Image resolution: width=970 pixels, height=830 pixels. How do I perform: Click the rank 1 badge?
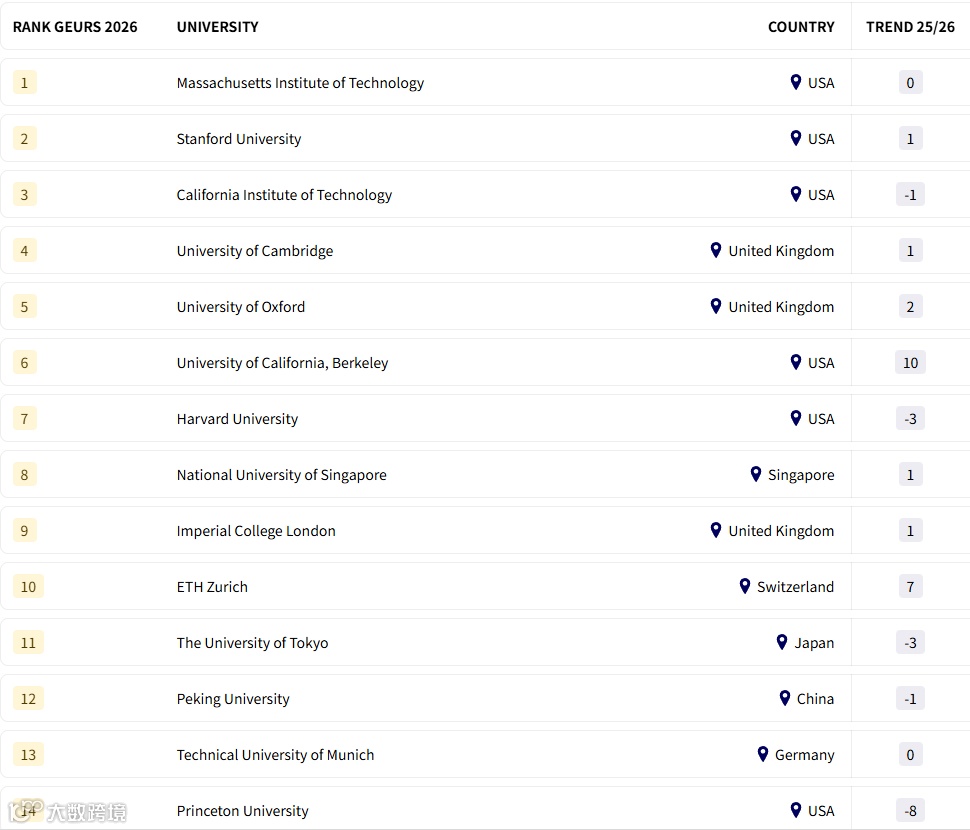[25, 83]
